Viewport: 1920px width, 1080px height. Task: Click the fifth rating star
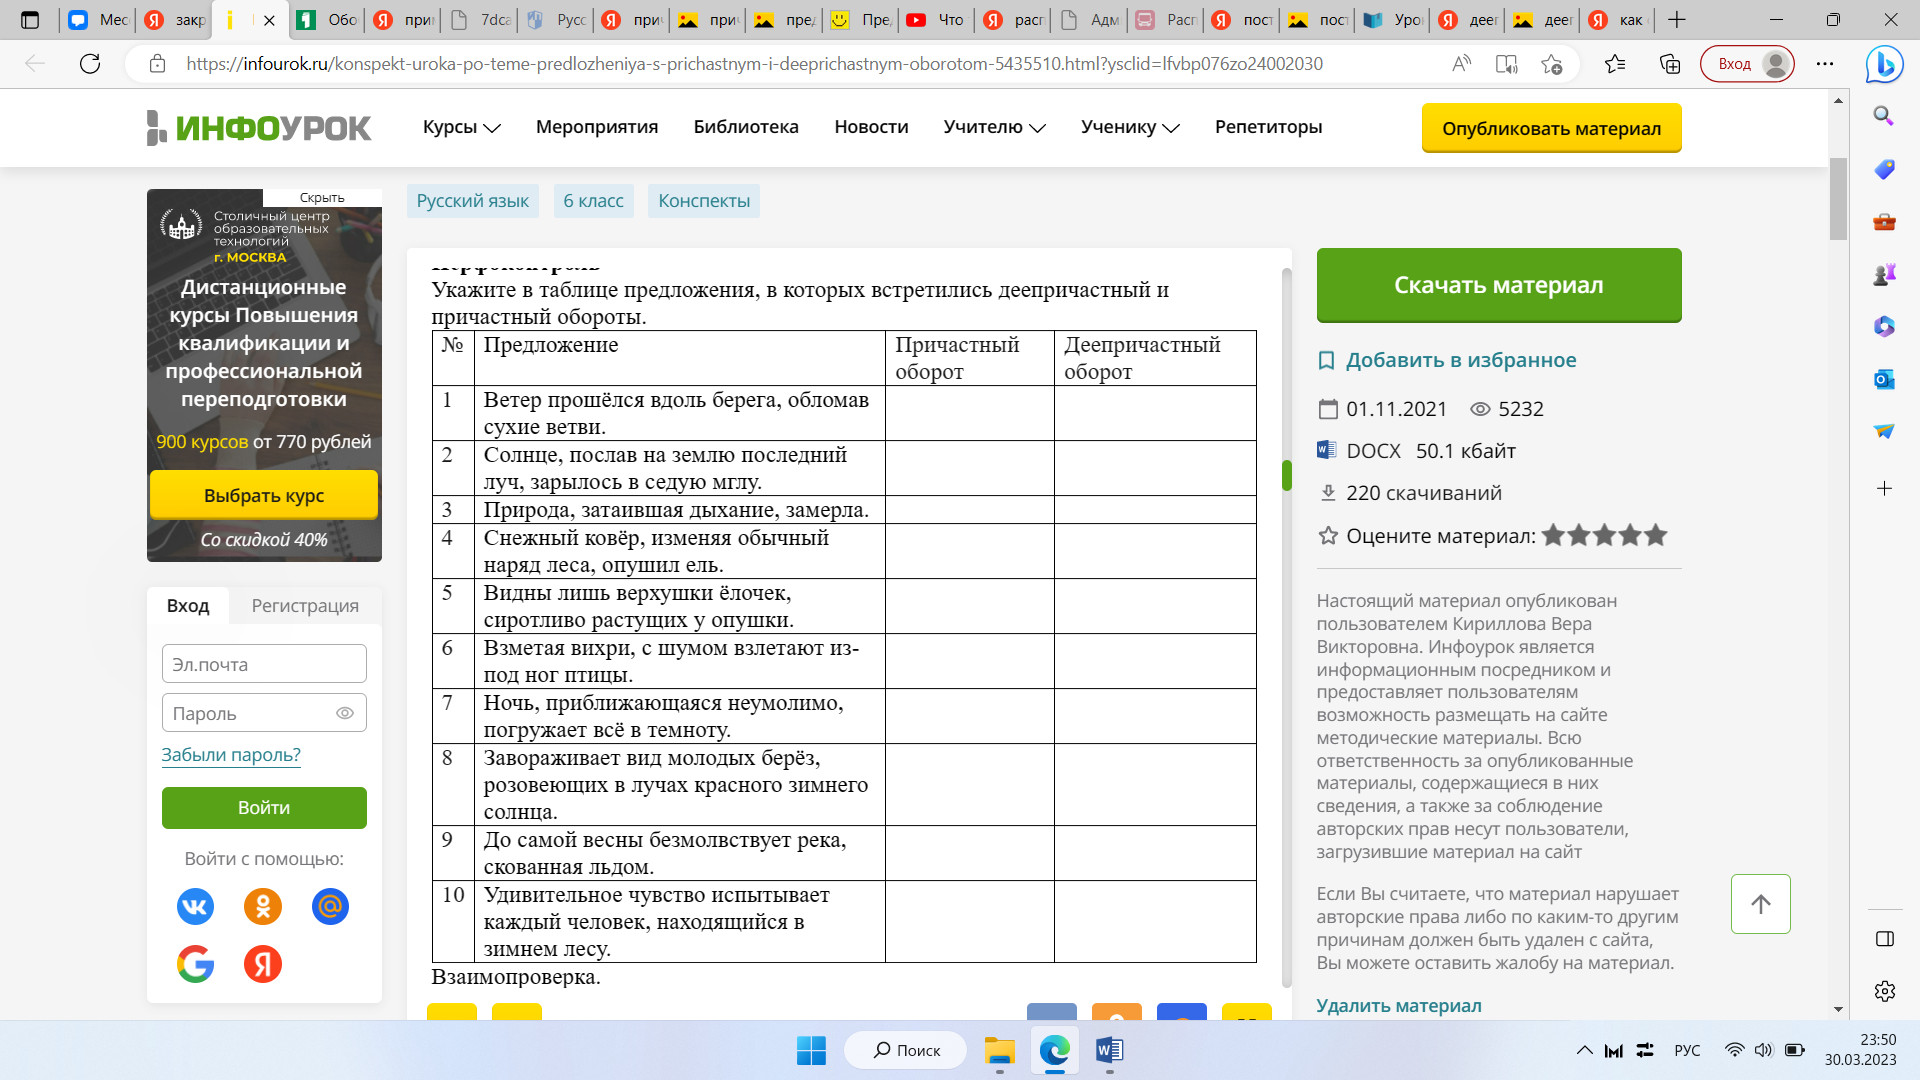[x=1656, y=535]
